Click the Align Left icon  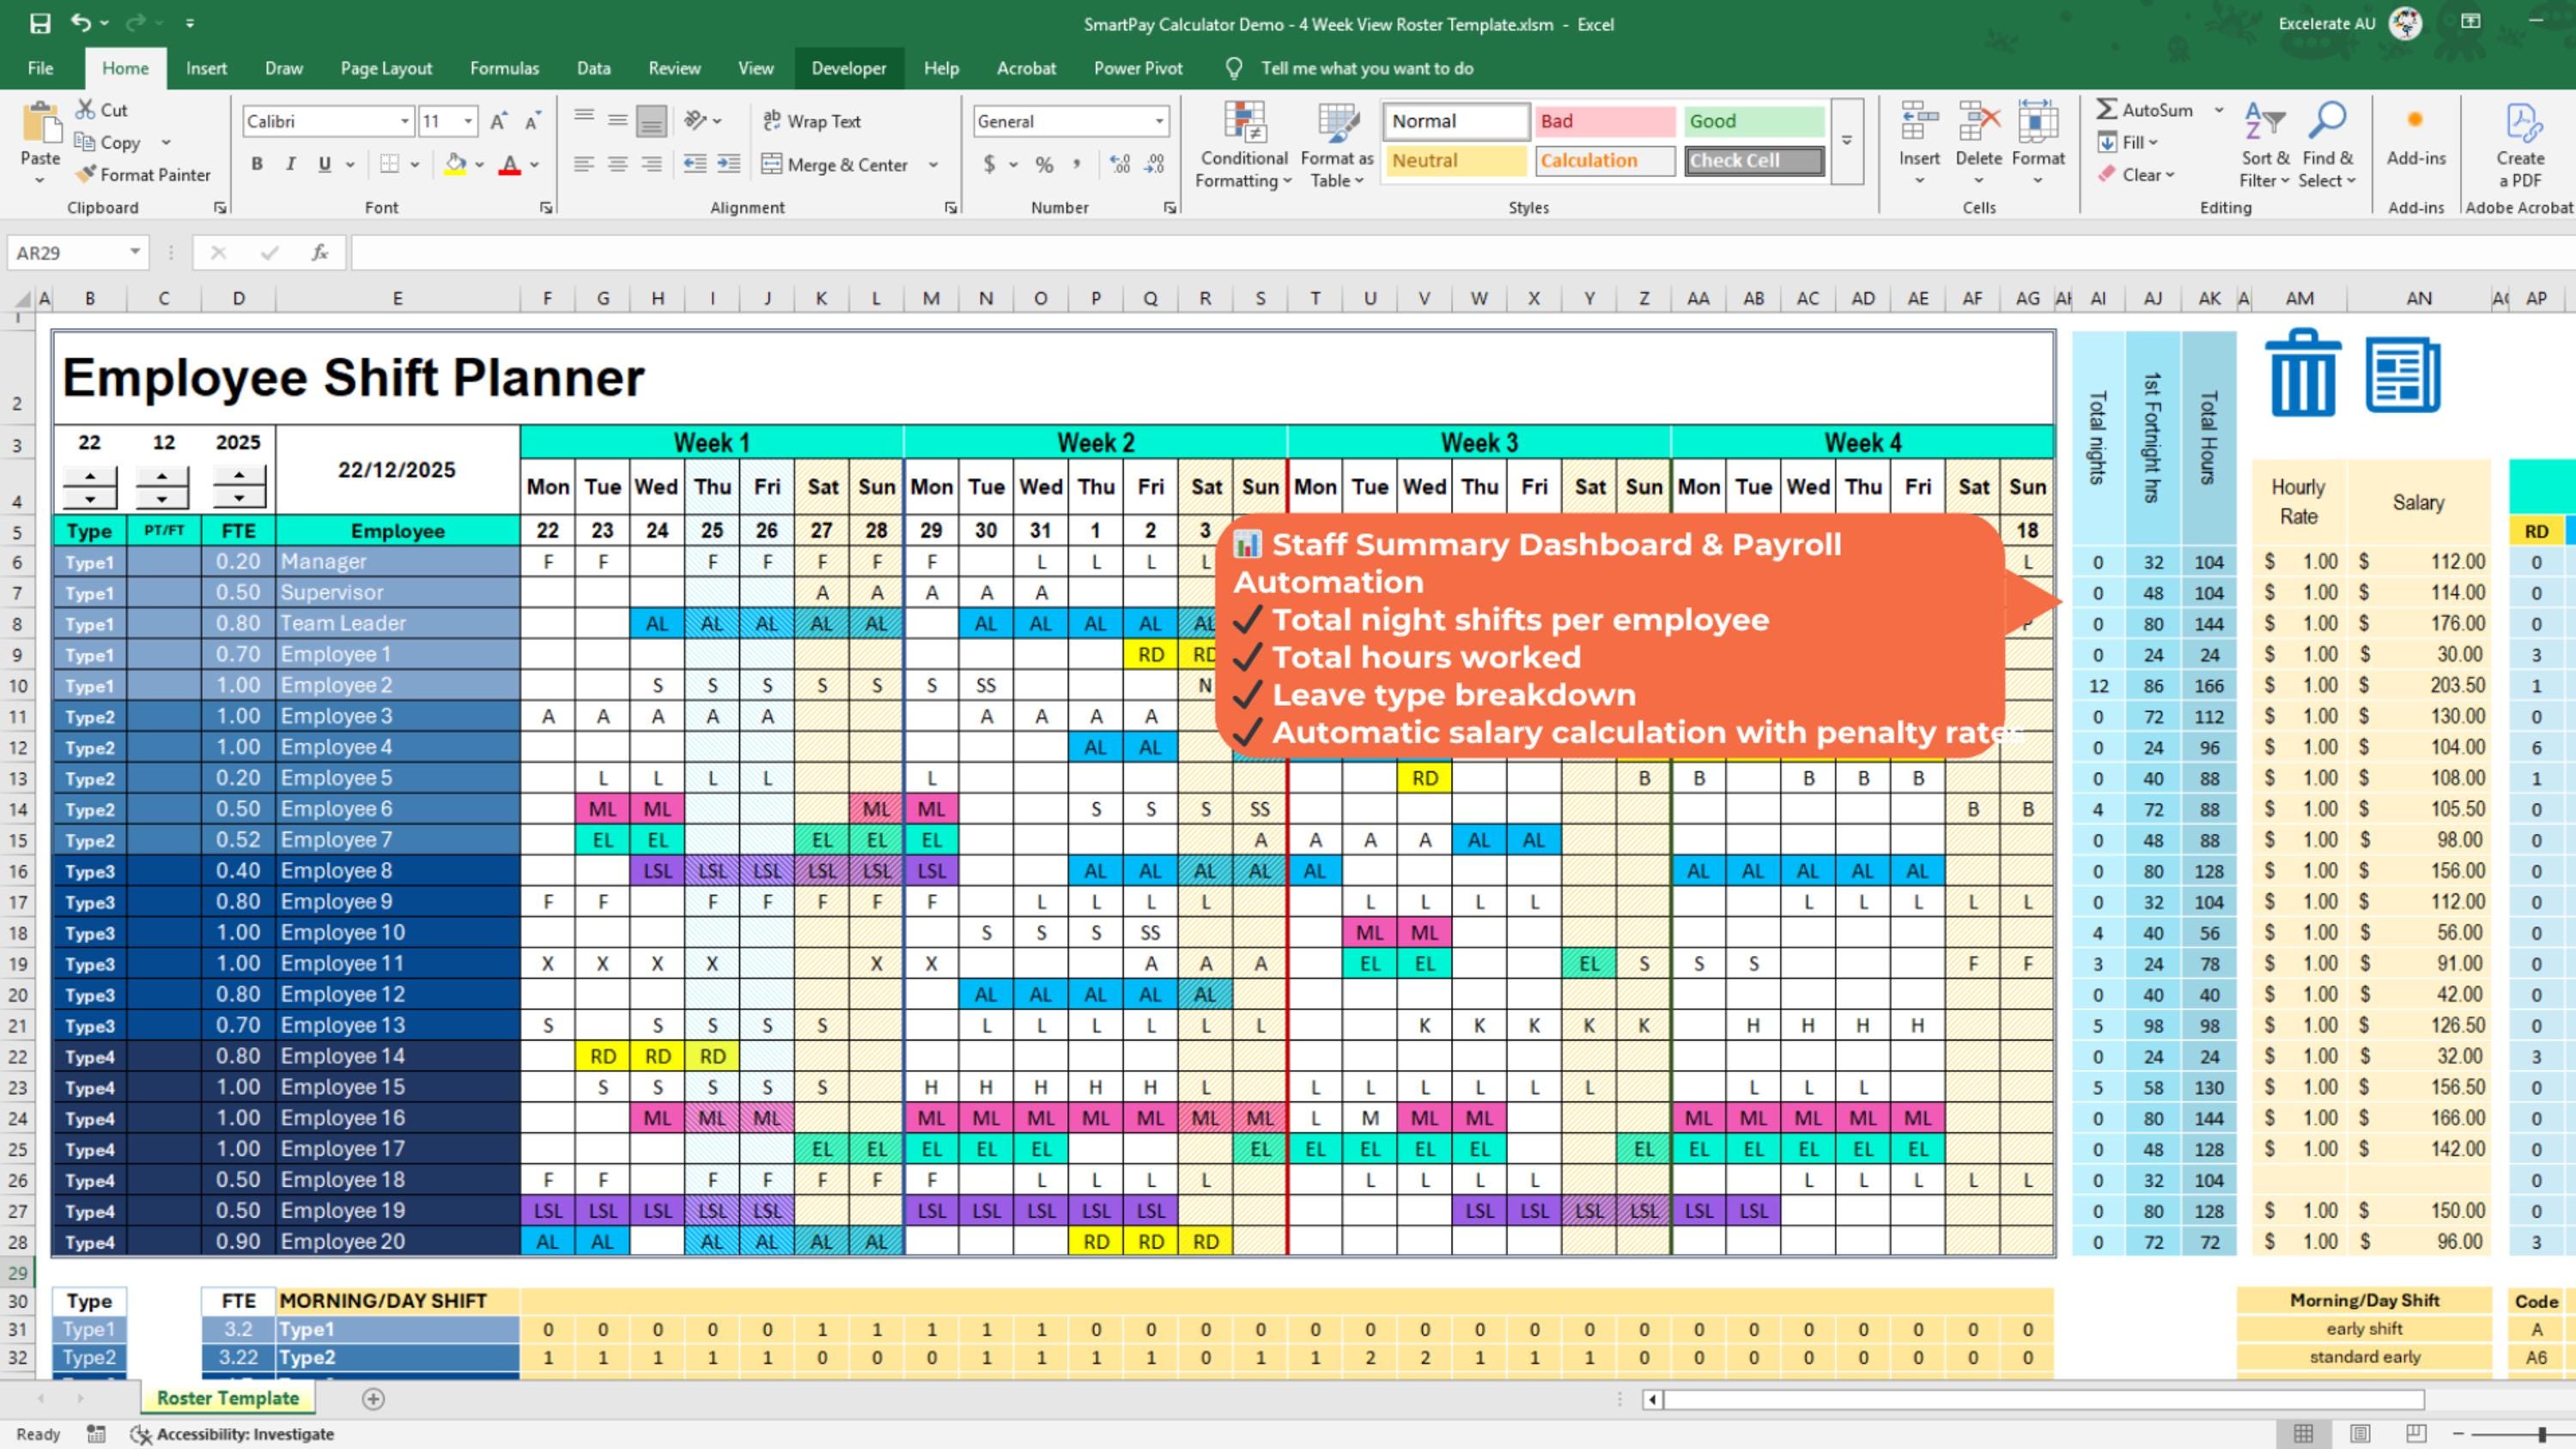pos(584,164)
